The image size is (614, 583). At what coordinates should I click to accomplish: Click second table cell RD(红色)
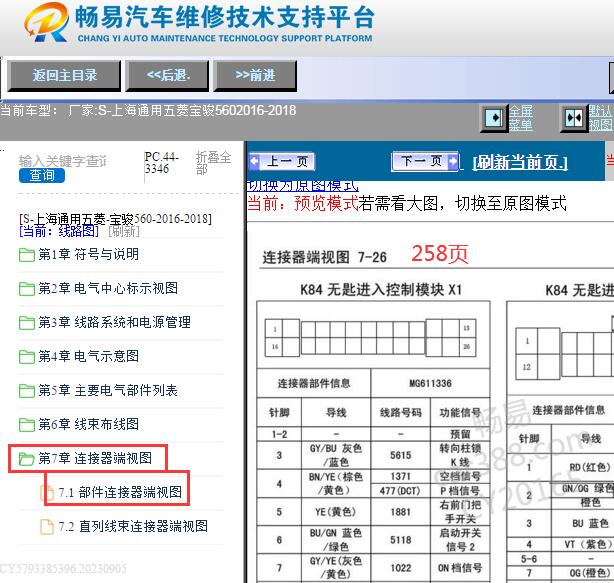coord(590,467)
